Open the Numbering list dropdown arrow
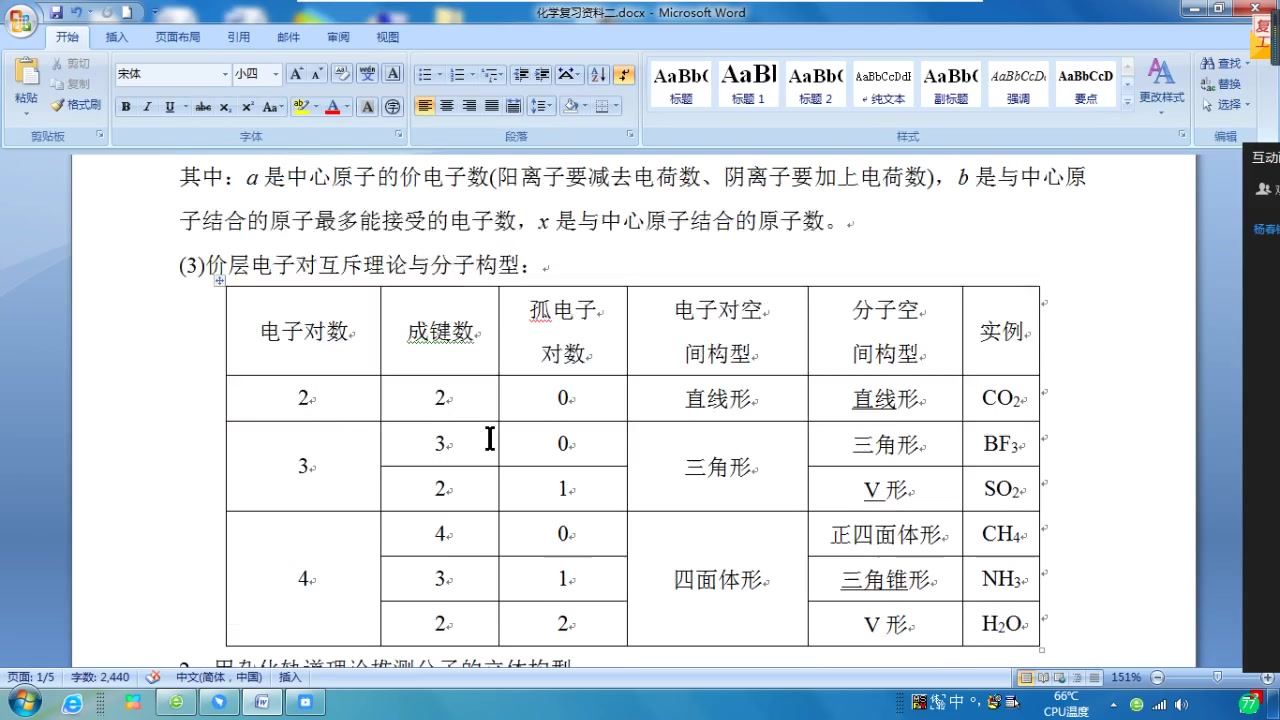Viewport: 1280px width, 720px height. tap(471, 74)
